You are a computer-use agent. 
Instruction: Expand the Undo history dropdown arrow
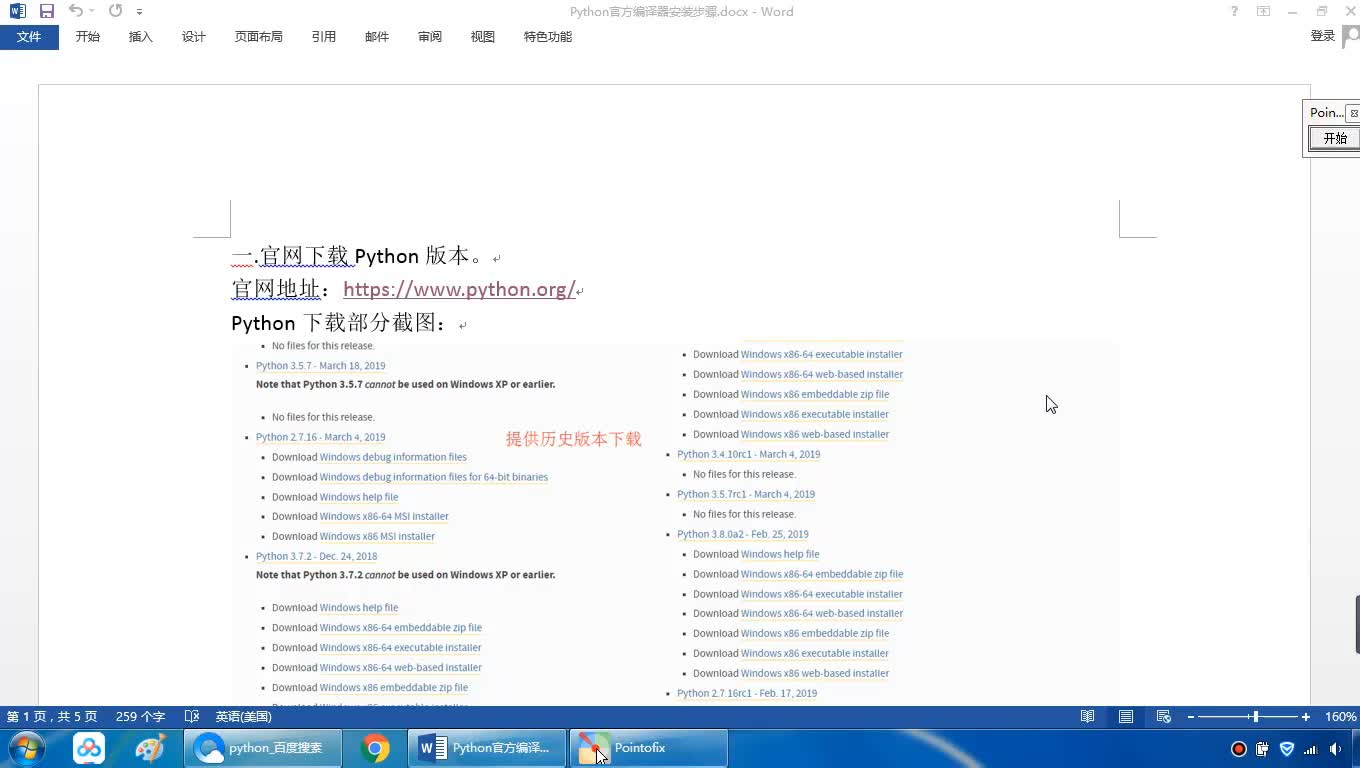tap(92, 11)
